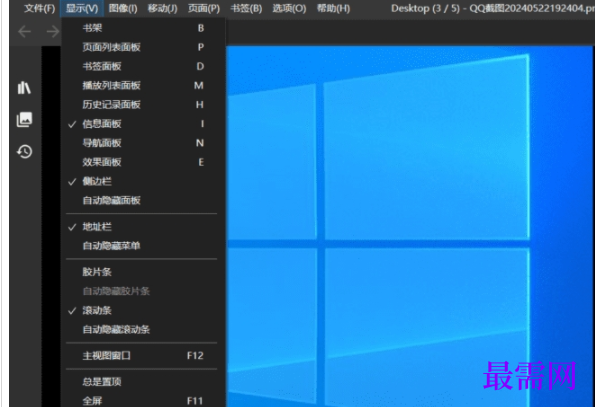Select 效果面板 menu entry
Screen dimensions: 595x407
pyautogui.click(x=142, y=162)
